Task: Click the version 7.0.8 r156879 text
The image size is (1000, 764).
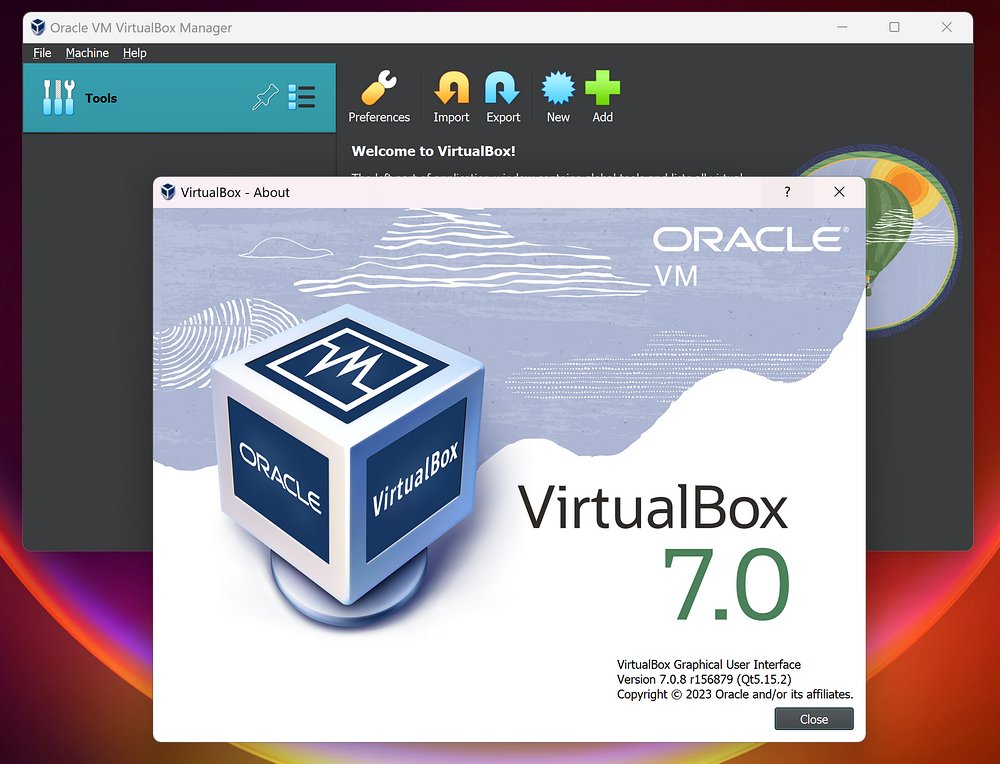Action: point(704,679)
